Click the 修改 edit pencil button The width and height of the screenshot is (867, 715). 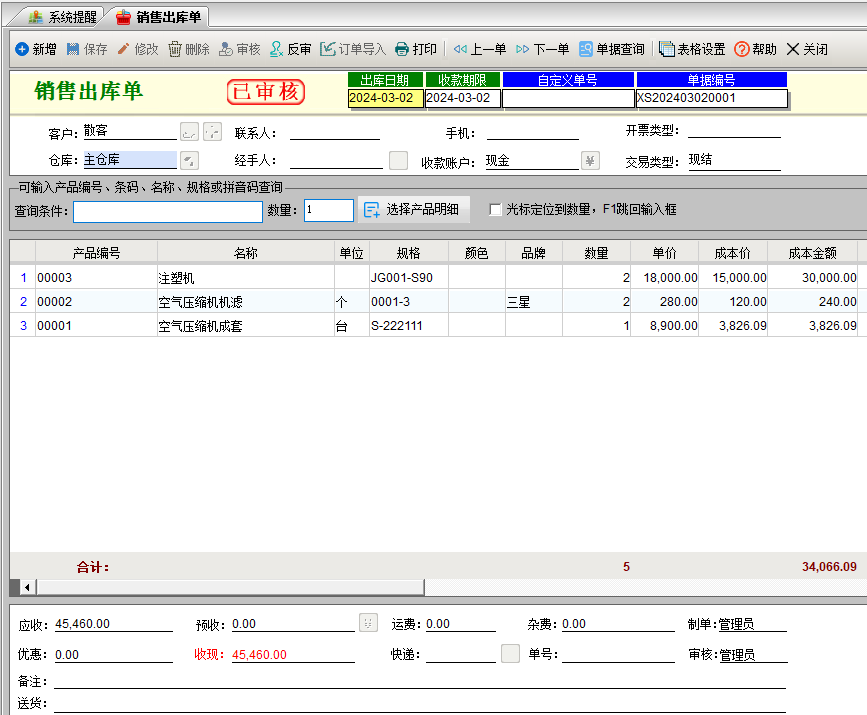[x=138, y=49]
